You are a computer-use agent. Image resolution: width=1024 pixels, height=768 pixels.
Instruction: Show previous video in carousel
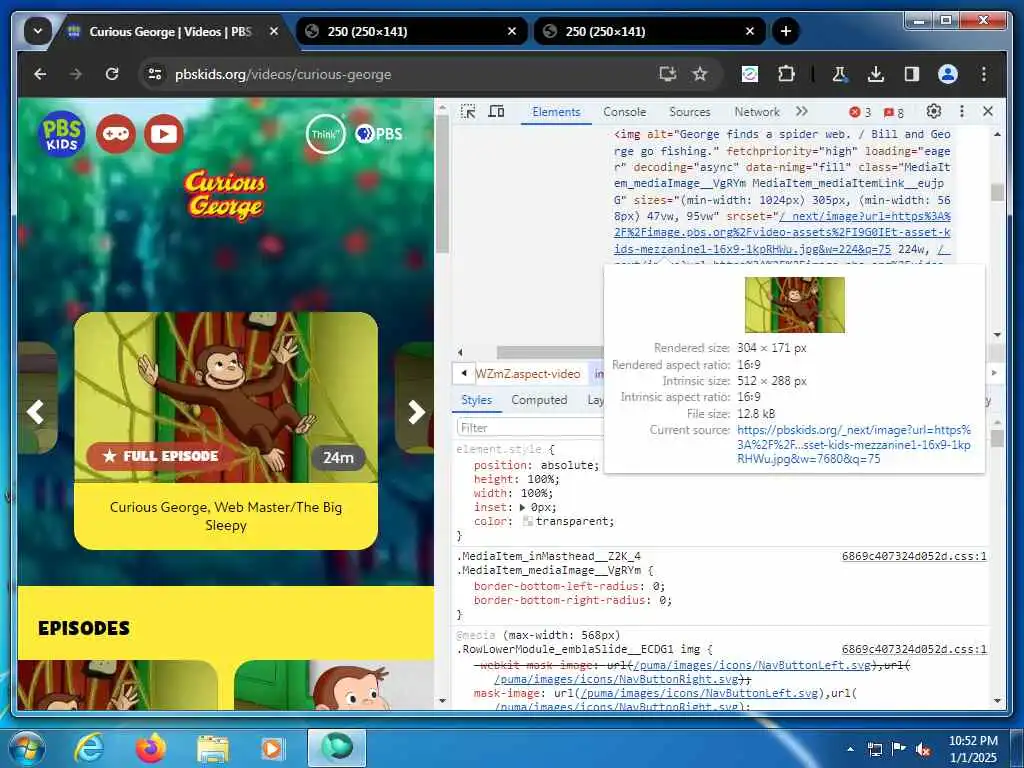point(35,412)
